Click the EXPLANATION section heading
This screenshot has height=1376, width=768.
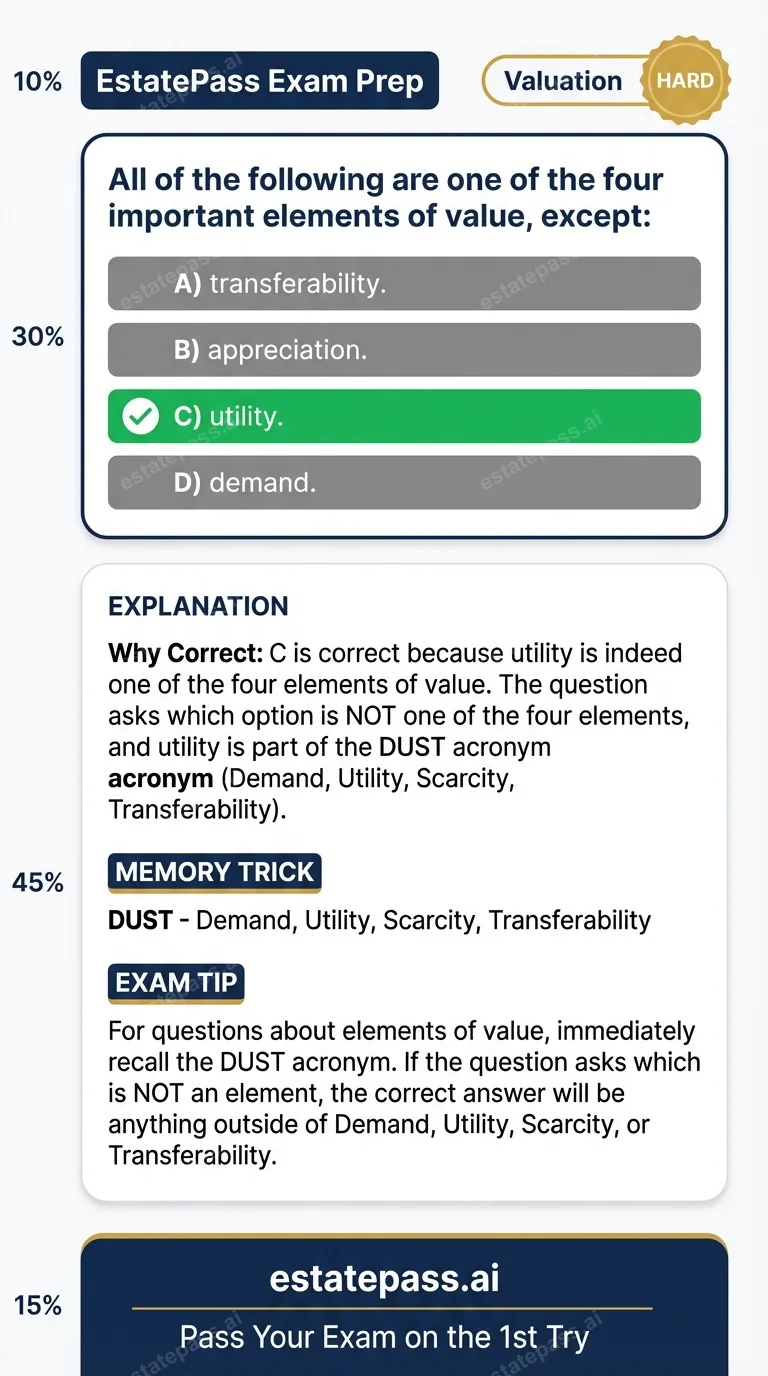[197, 606]
